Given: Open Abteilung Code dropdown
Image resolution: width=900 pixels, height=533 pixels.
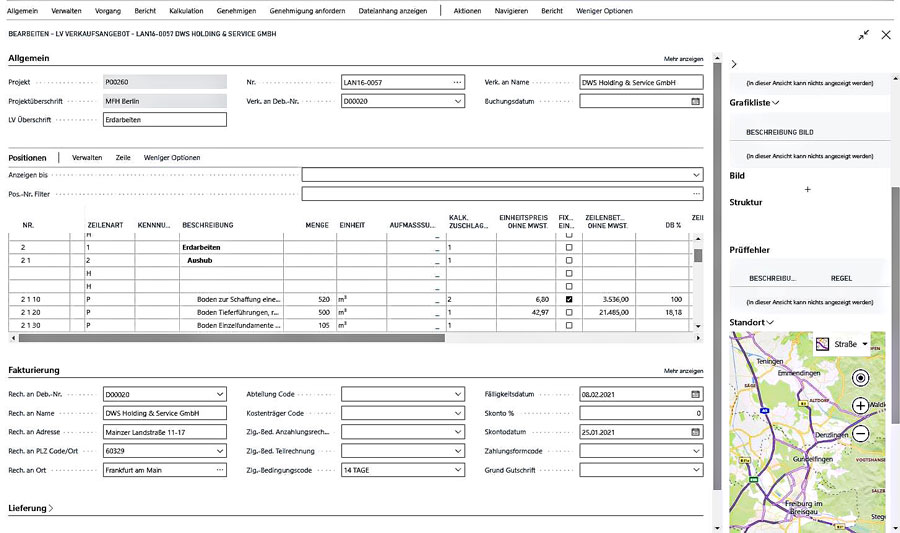Looking at the screenshot, I should [457, 394].
